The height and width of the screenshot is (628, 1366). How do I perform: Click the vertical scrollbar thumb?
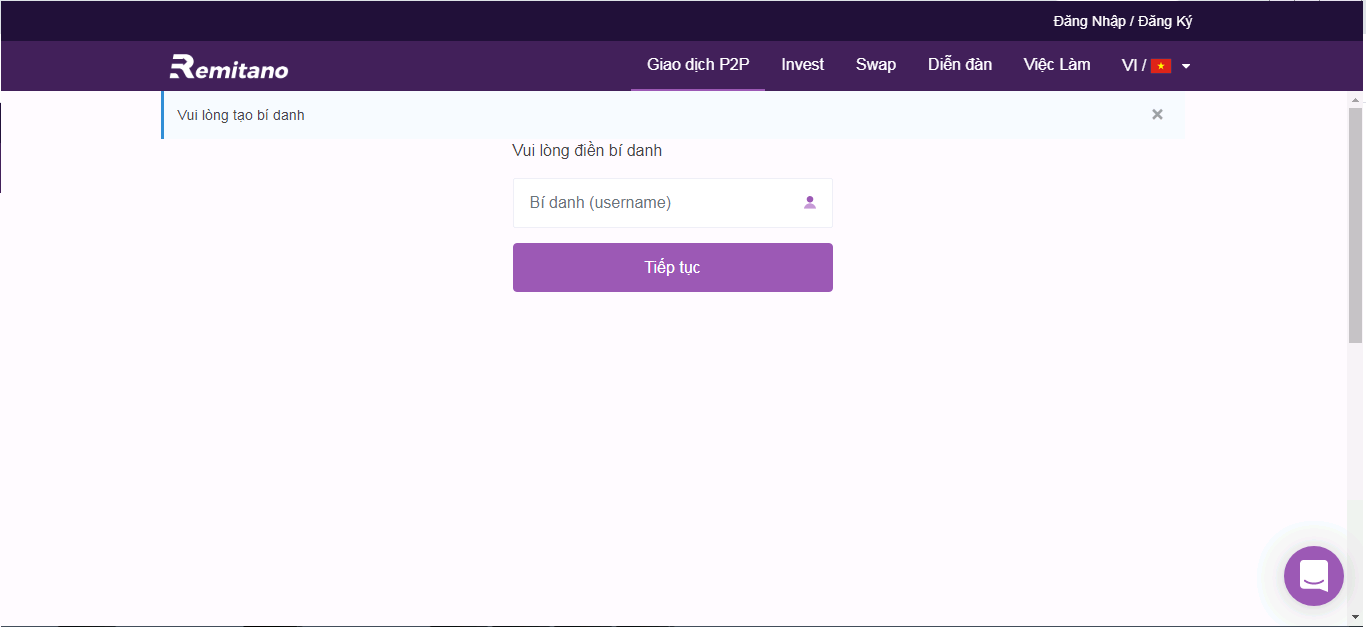pos(1356,225)
